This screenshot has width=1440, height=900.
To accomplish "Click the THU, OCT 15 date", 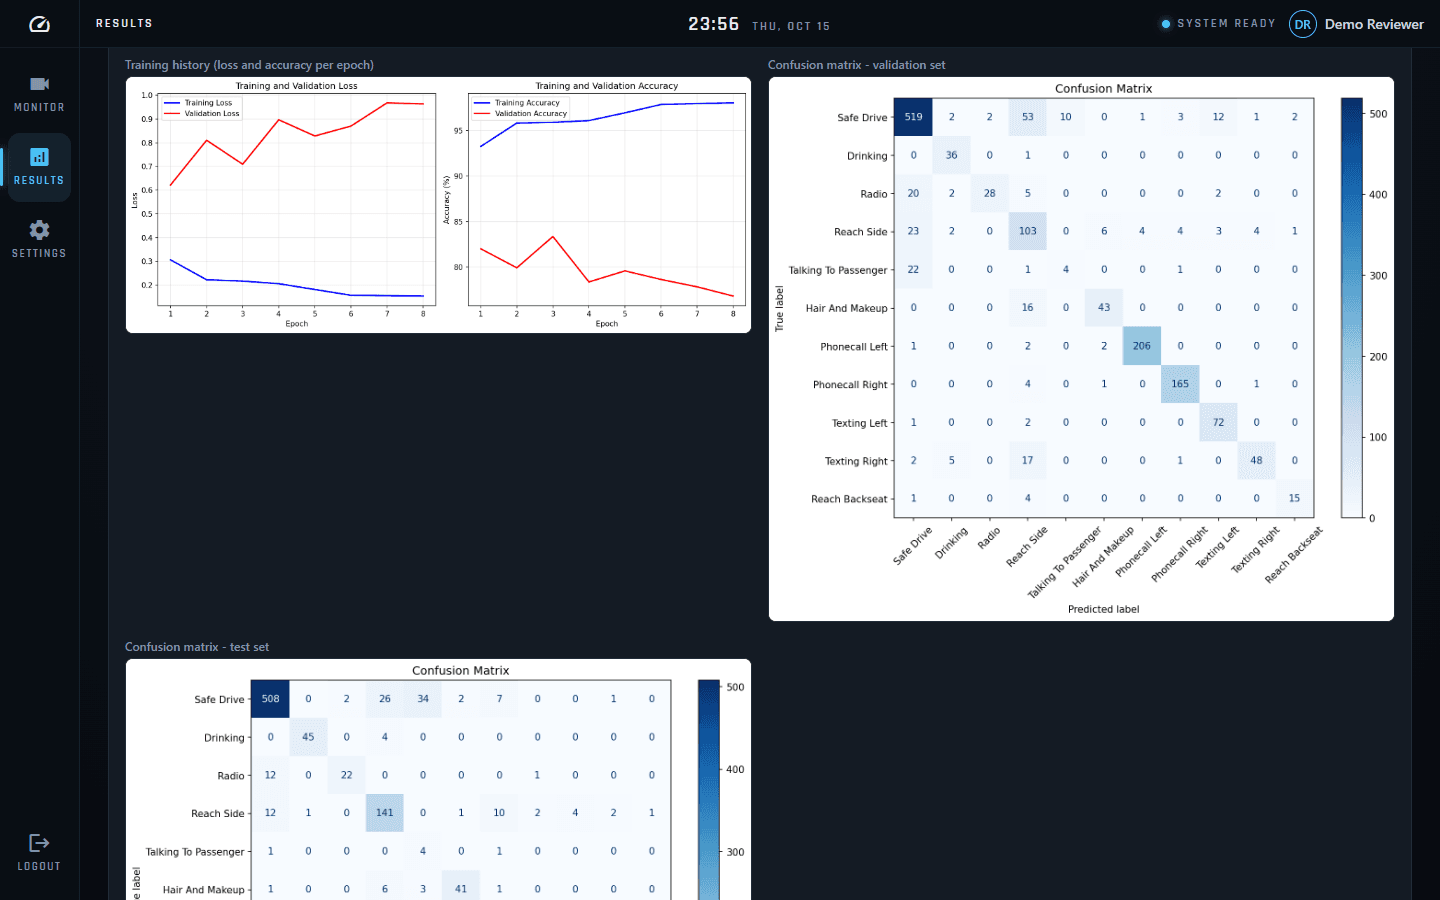I will 791,26.
